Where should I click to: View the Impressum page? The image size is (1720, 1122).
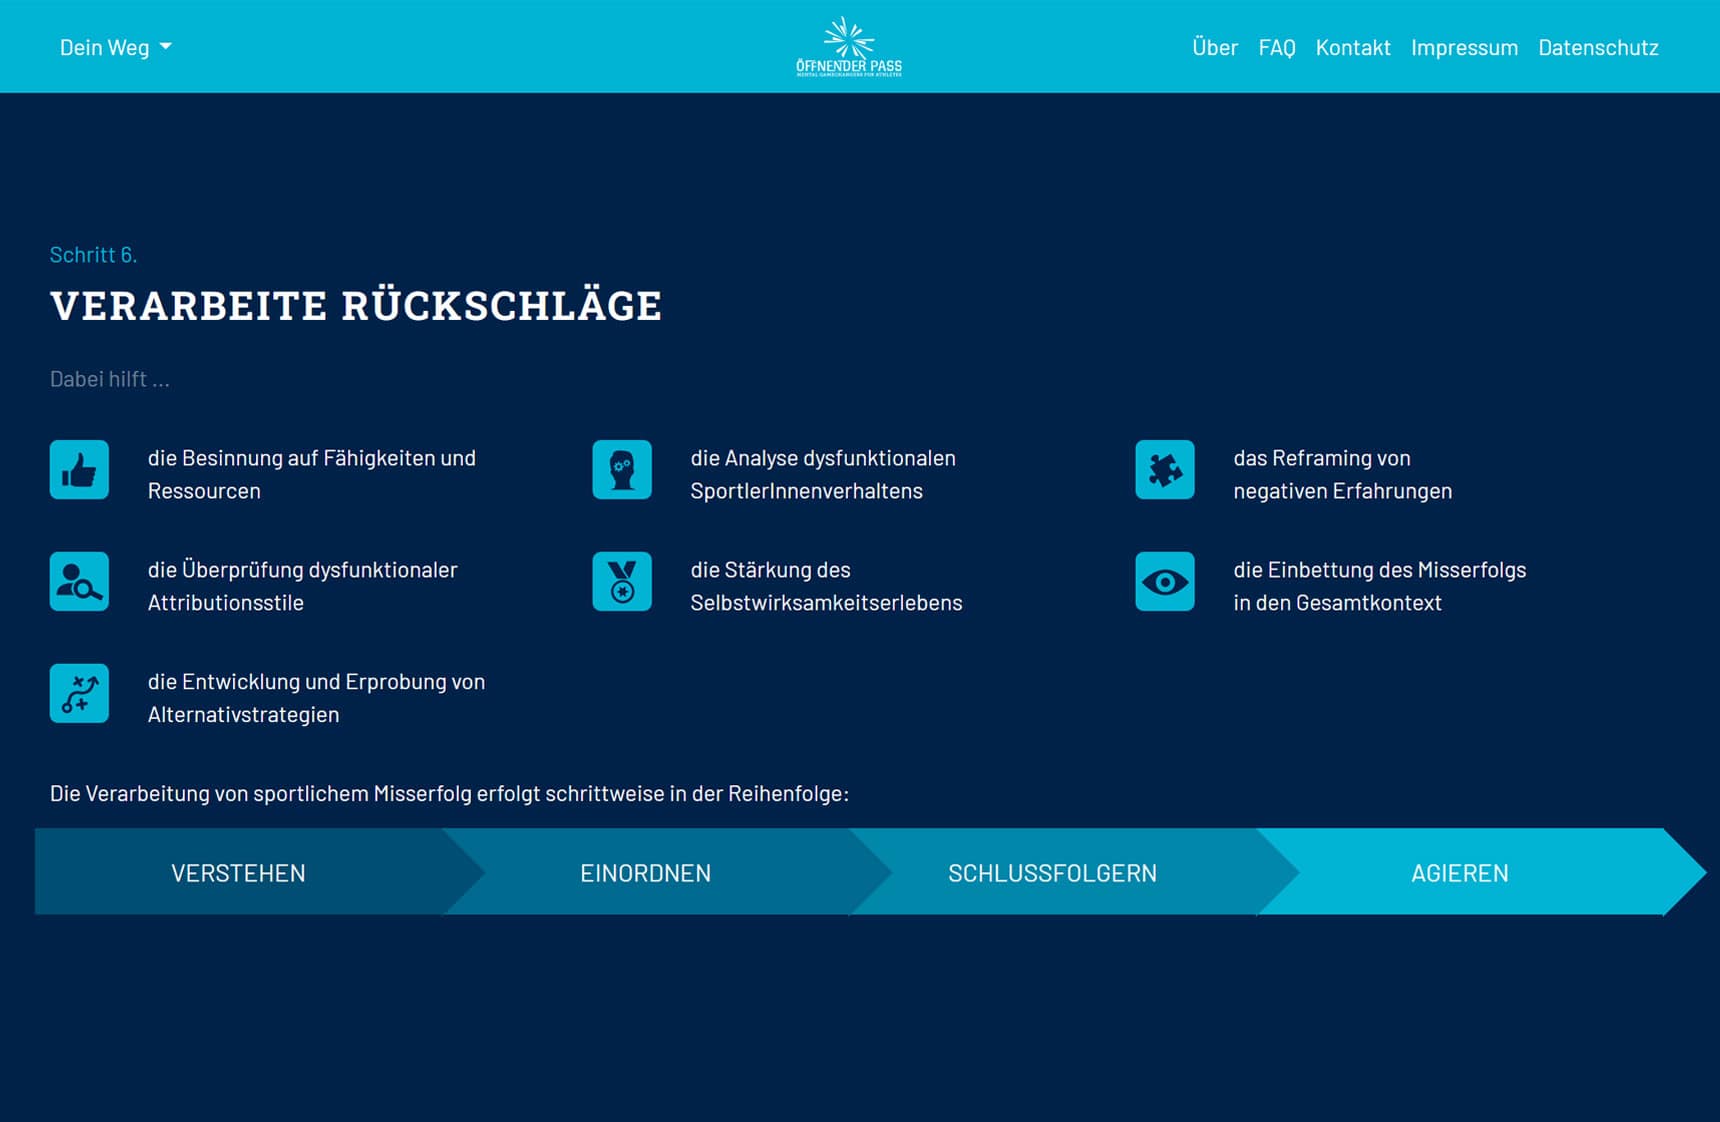[x=1464, y=46]
